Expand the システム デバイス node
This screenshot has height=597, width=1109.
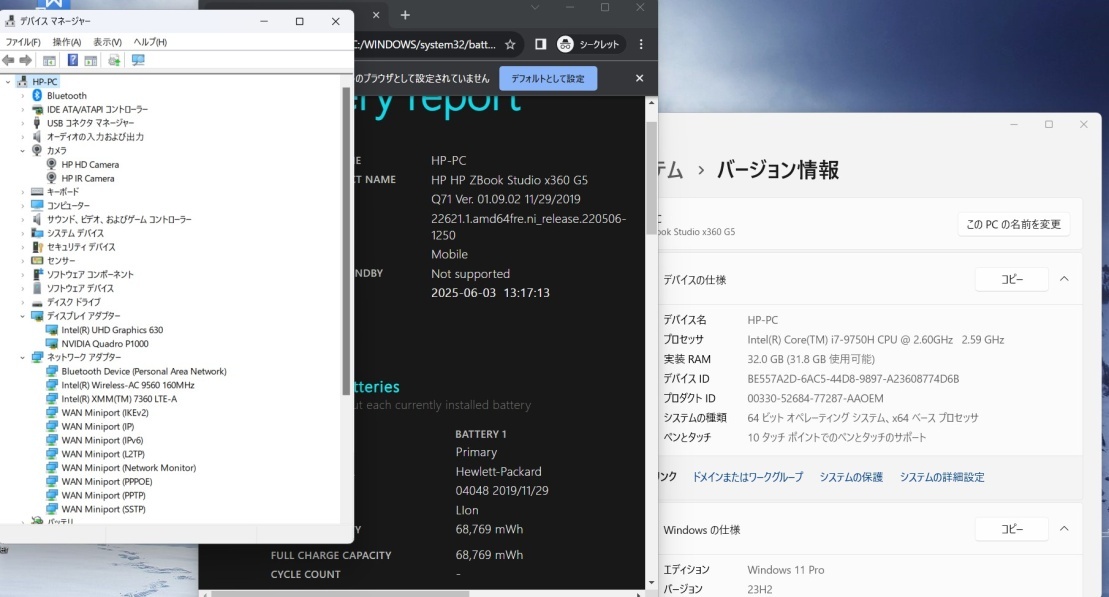[22, 233]
